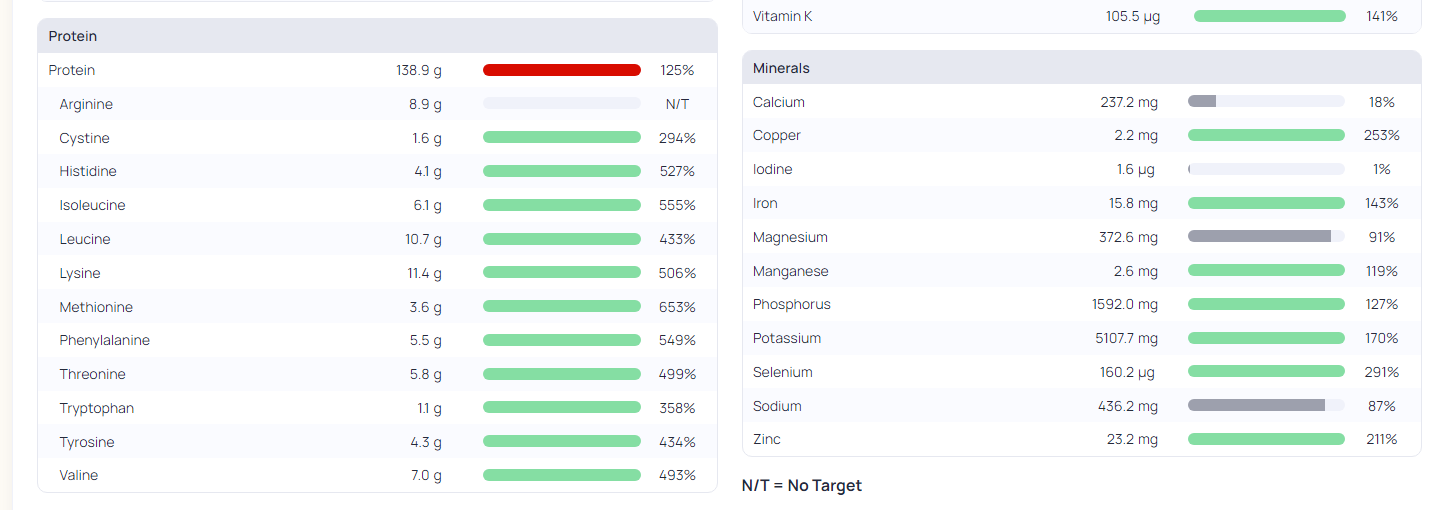Click the Iodine nutrient label
Screen dimensions: 1439x510
(x=772, y=169)
